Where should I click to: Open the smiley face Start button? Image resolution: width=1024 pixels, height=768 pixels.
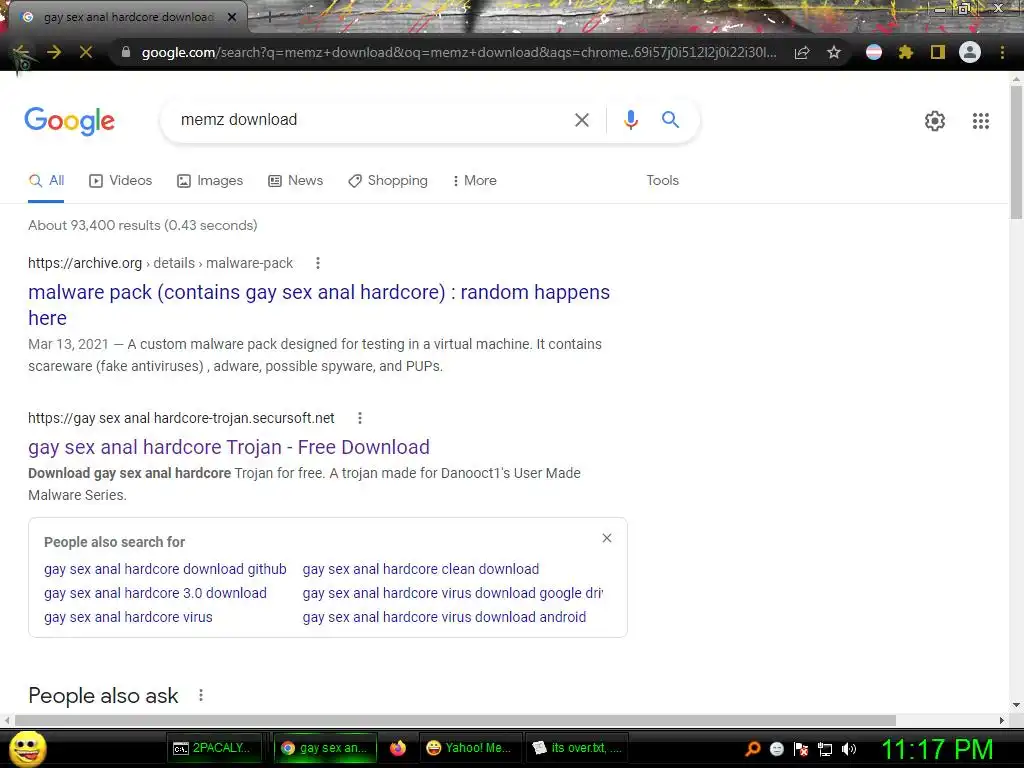click(x=27, y=748)
